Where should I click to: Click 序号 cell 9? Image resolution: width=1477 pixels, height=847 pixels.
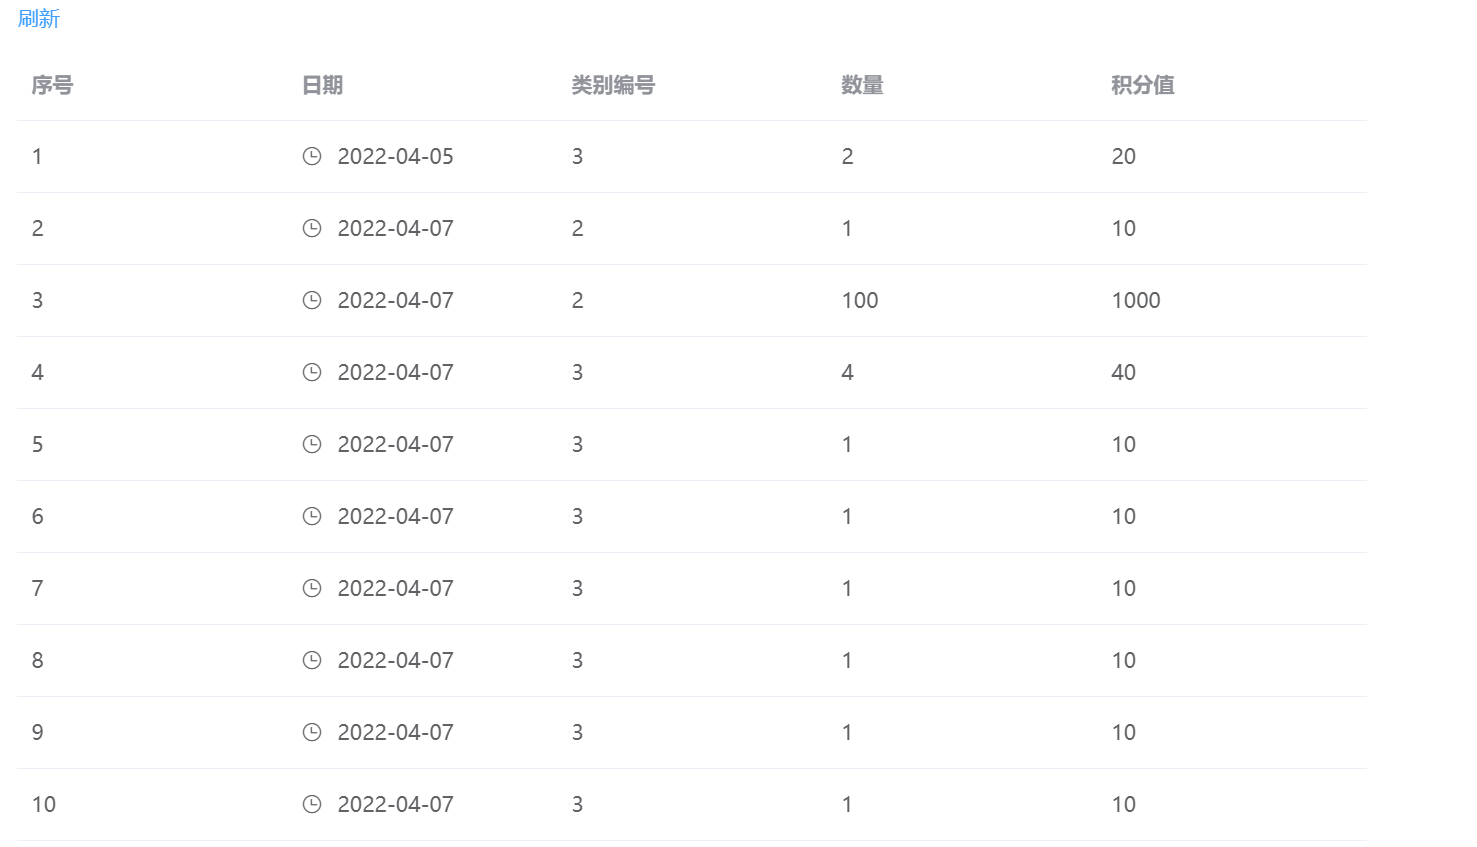[x=37, y=732]
